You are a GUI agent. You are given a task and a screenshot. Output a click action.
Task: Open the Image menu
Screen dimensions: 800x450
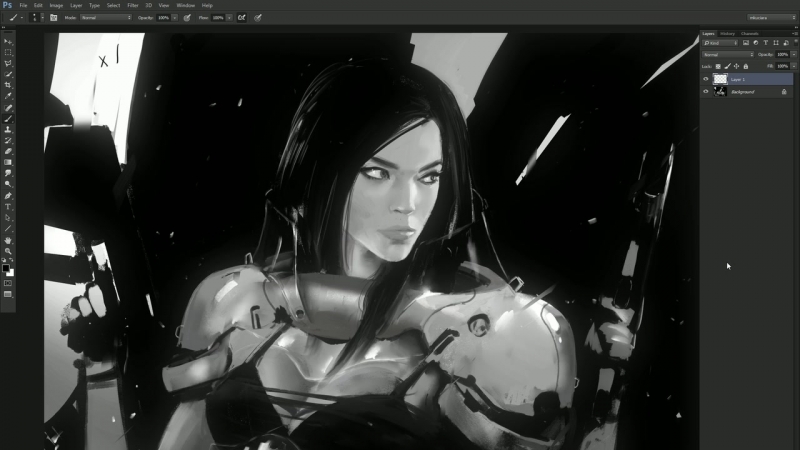[56, 5]
